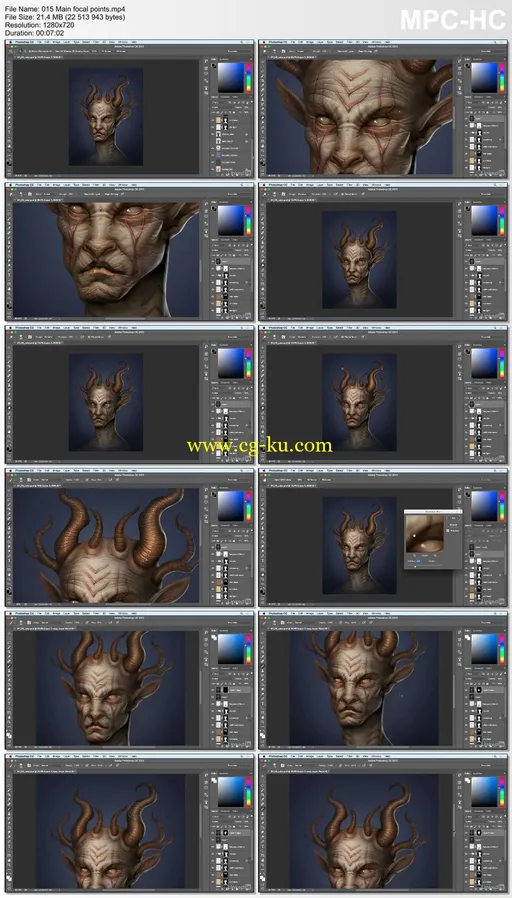Open the Filter menu in the blur dialog frame
Viewport: 512px width, 898px height.
[349, 470]
